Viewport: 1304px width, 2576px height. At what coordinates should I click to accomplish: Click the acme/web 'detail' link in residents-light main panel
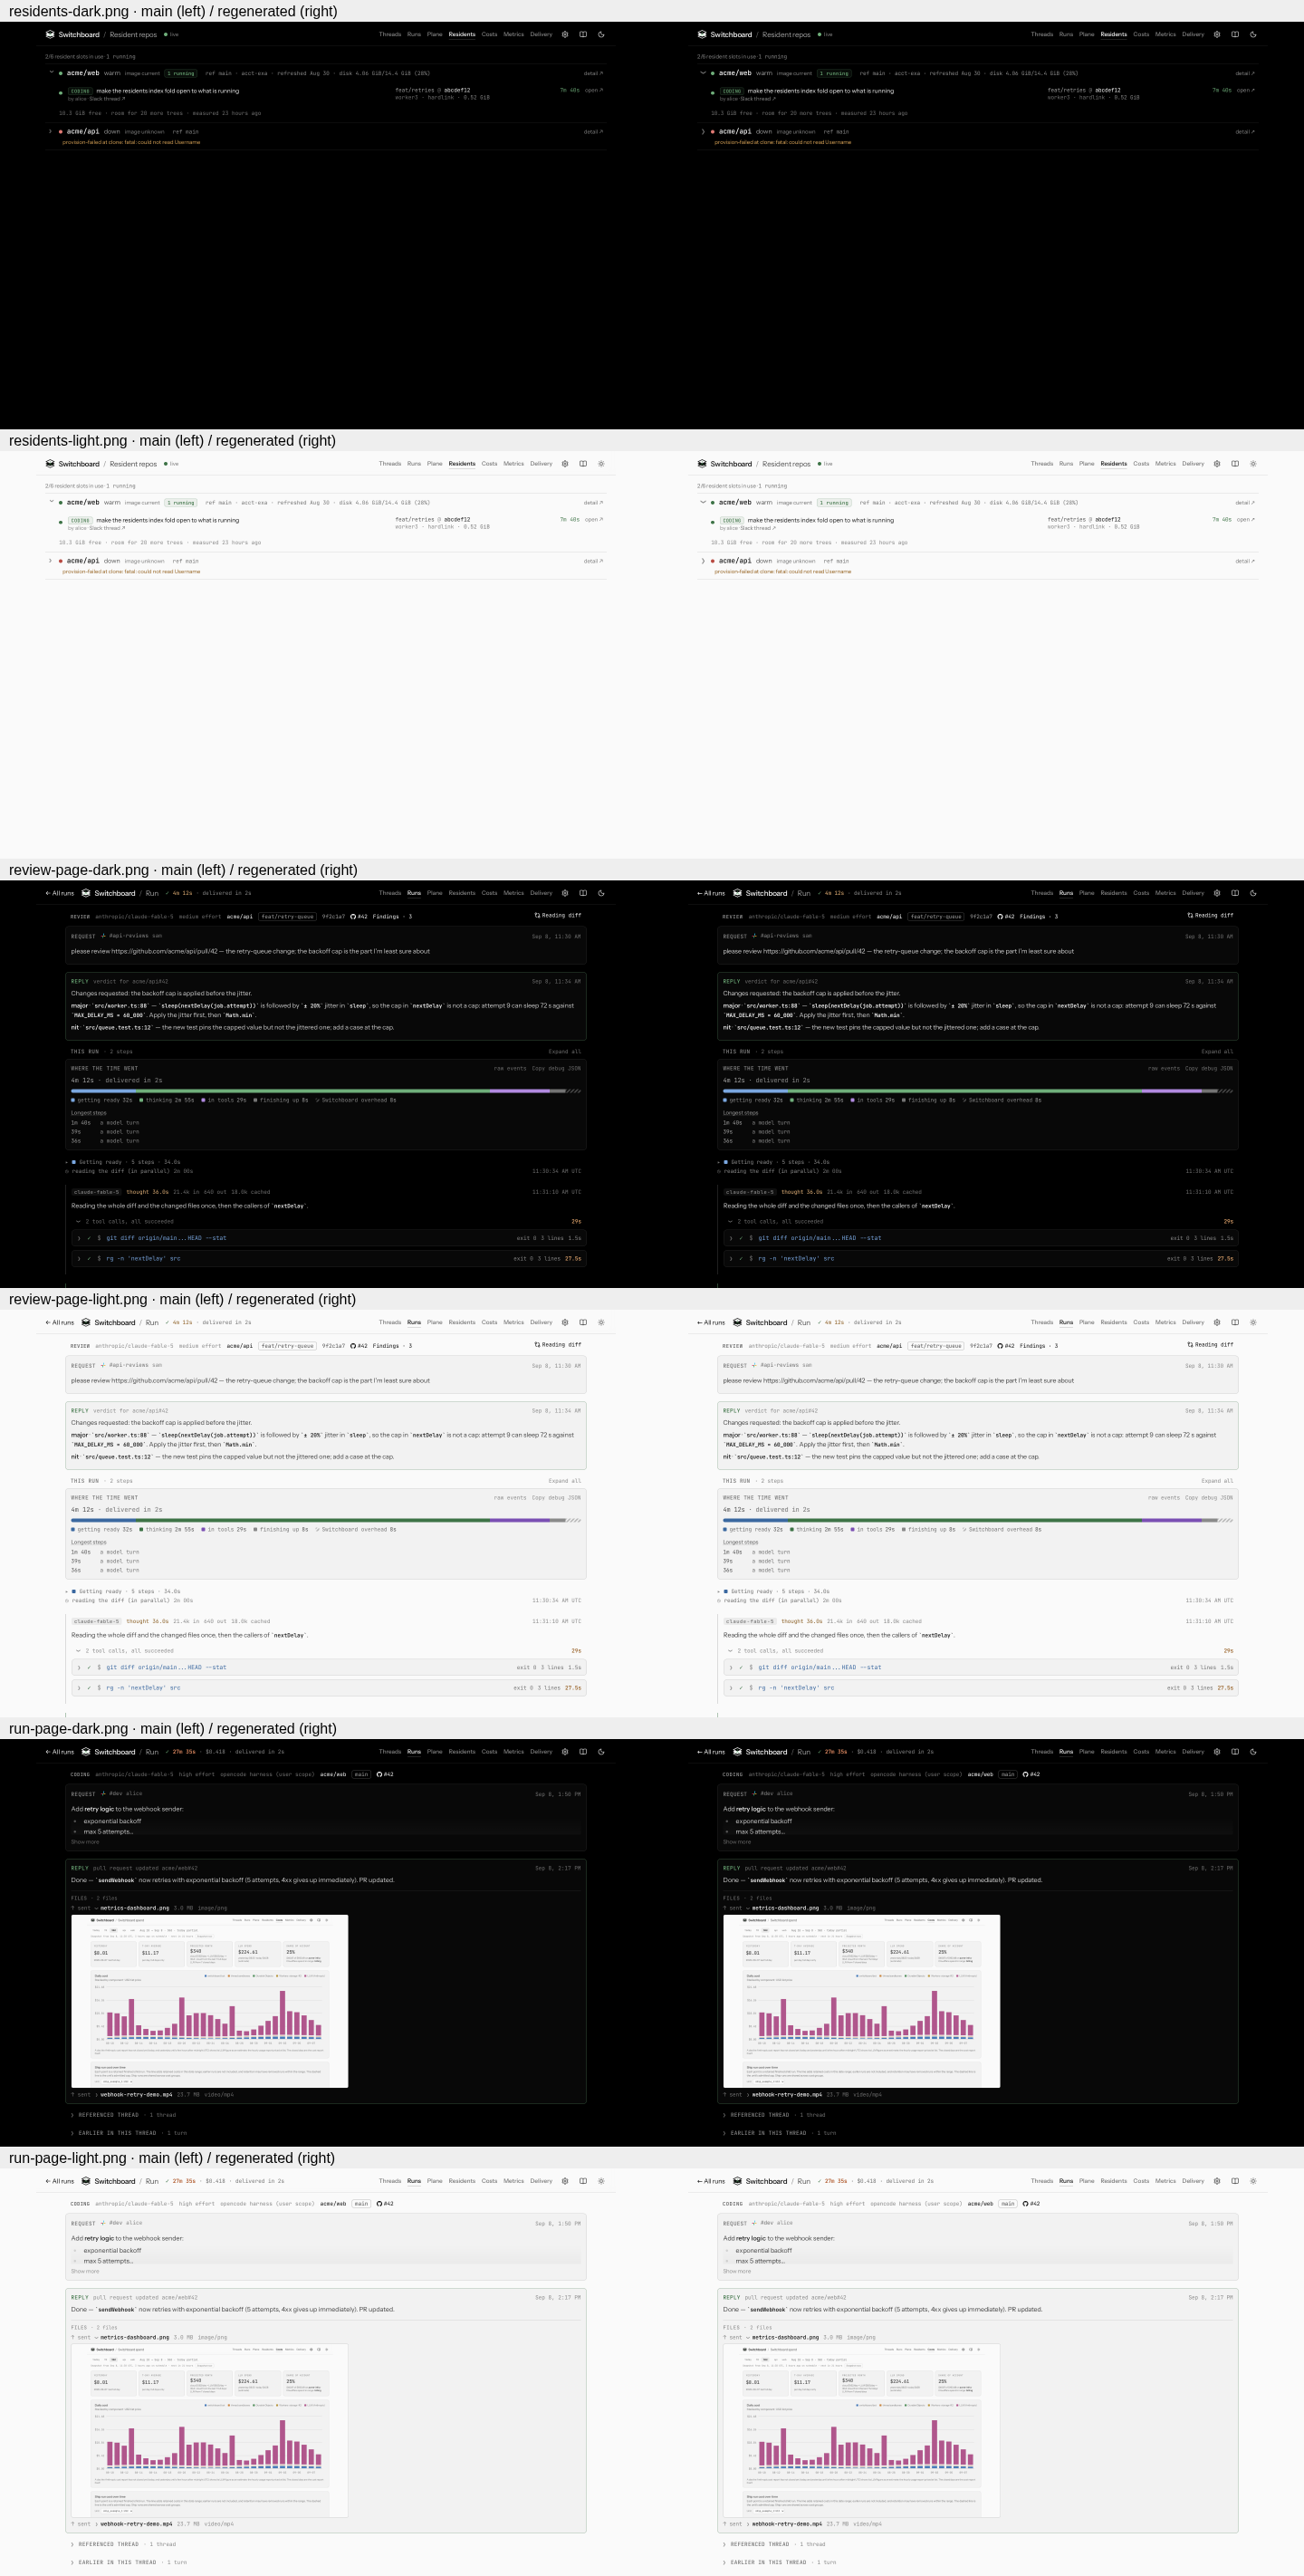click(x=593, y=503)
